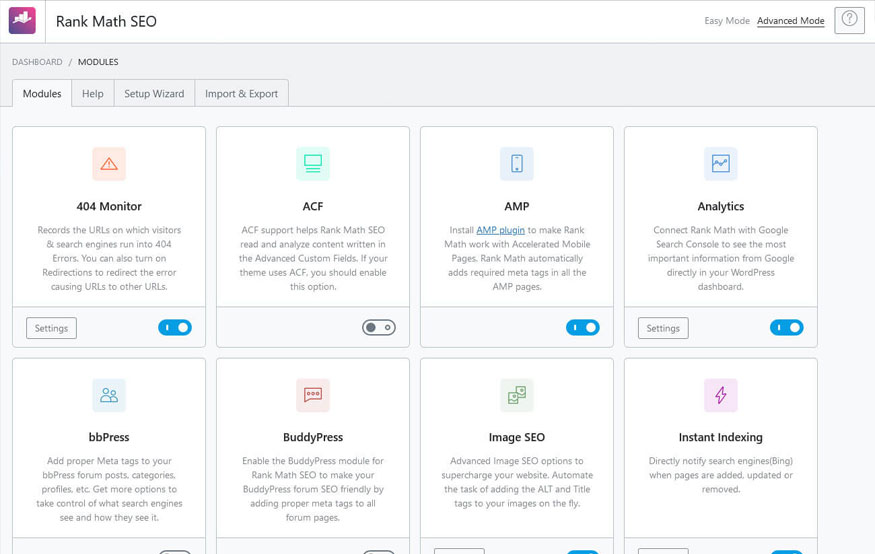Click the MODULES breadcrumb text
This screenshot has height=554, width=875.
(x=98, y=62)
